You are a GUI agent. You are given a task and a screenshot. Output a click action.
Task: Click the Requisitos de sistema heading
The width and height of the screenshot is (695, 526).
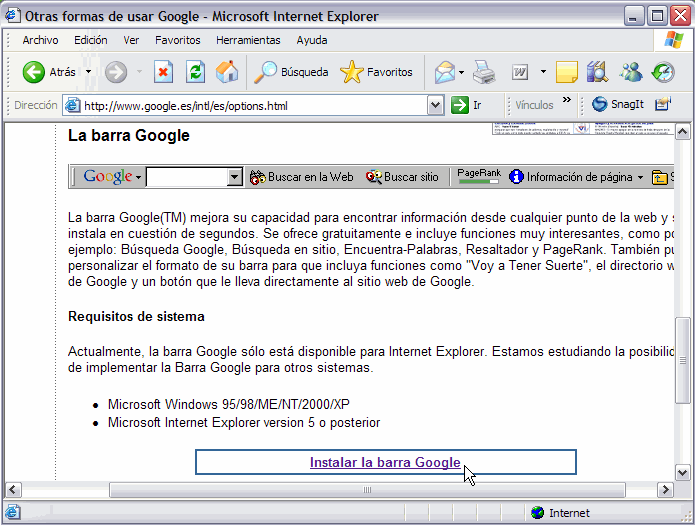pos(136,316)
